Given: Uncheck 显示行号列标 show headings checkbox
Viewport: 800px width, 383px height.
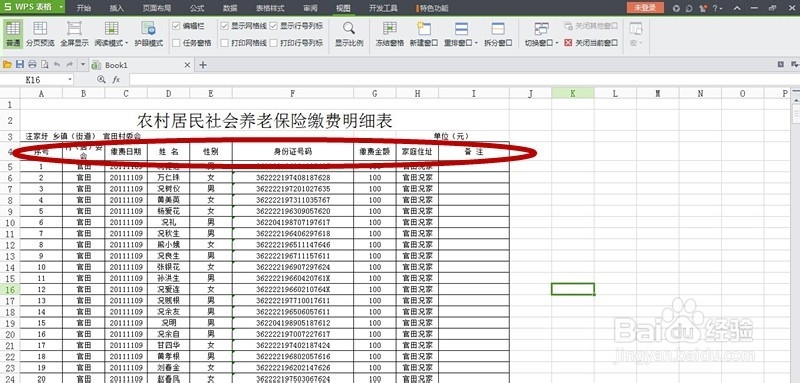Looking at the screenshot, I should (x=273, y=26).
